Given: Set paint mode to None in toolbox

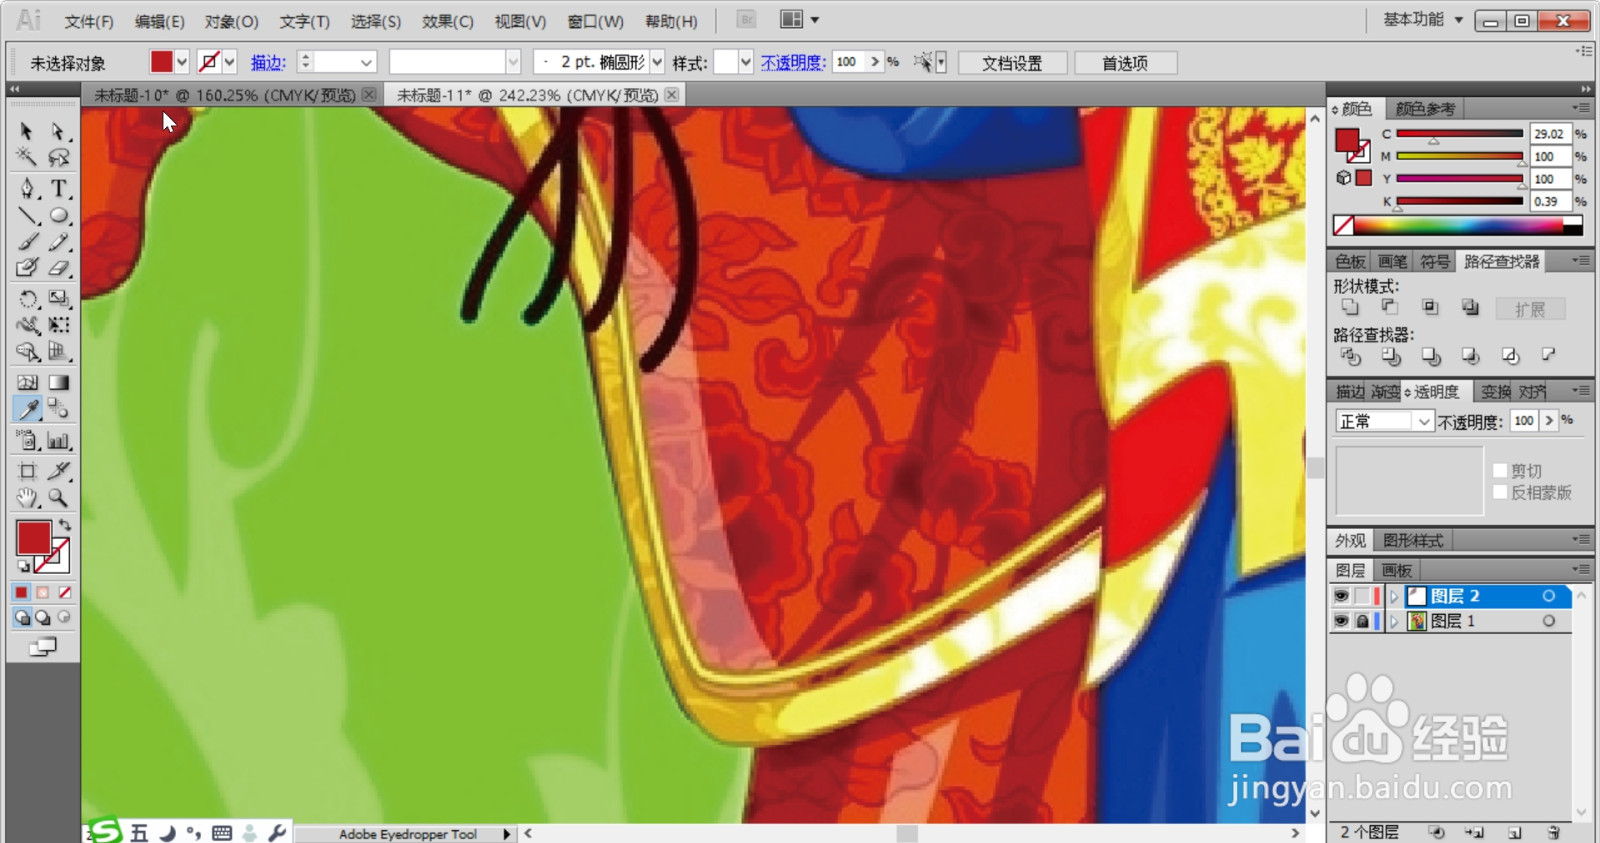Looking at the screenshot, I should (65, 592).
